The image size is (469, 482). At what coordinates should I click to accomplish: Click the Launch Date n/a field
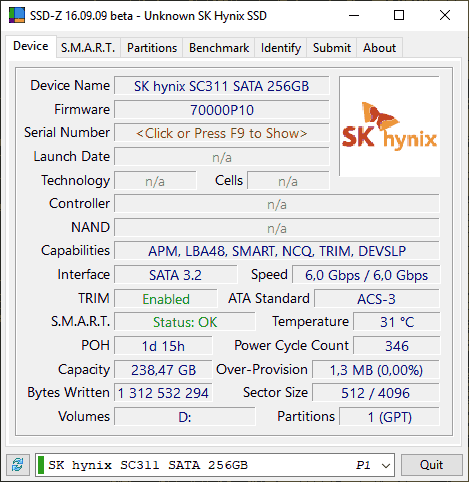[222, 157]
